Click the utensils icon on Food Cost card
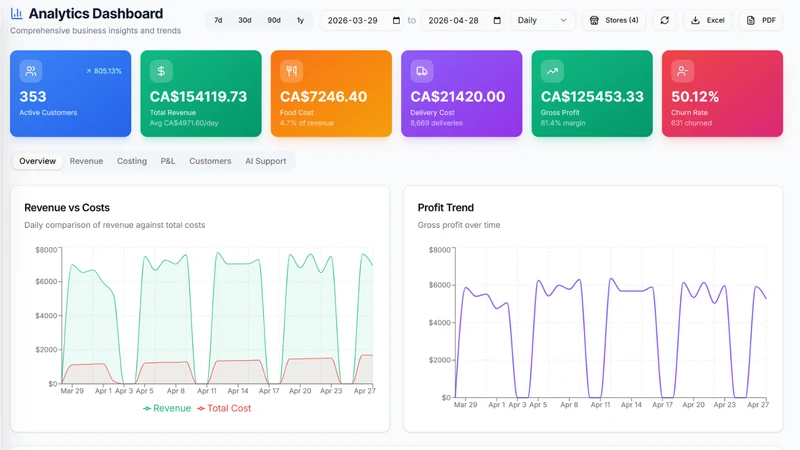800x450 pixels. coord(291,71)
